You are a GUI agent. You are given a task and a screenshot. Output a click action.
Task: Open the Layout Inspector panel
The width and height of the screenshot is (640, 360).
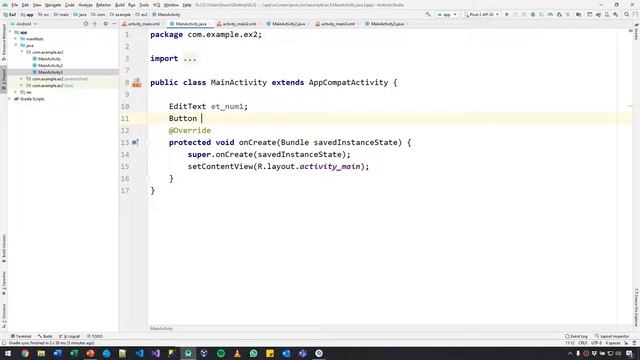612,336
